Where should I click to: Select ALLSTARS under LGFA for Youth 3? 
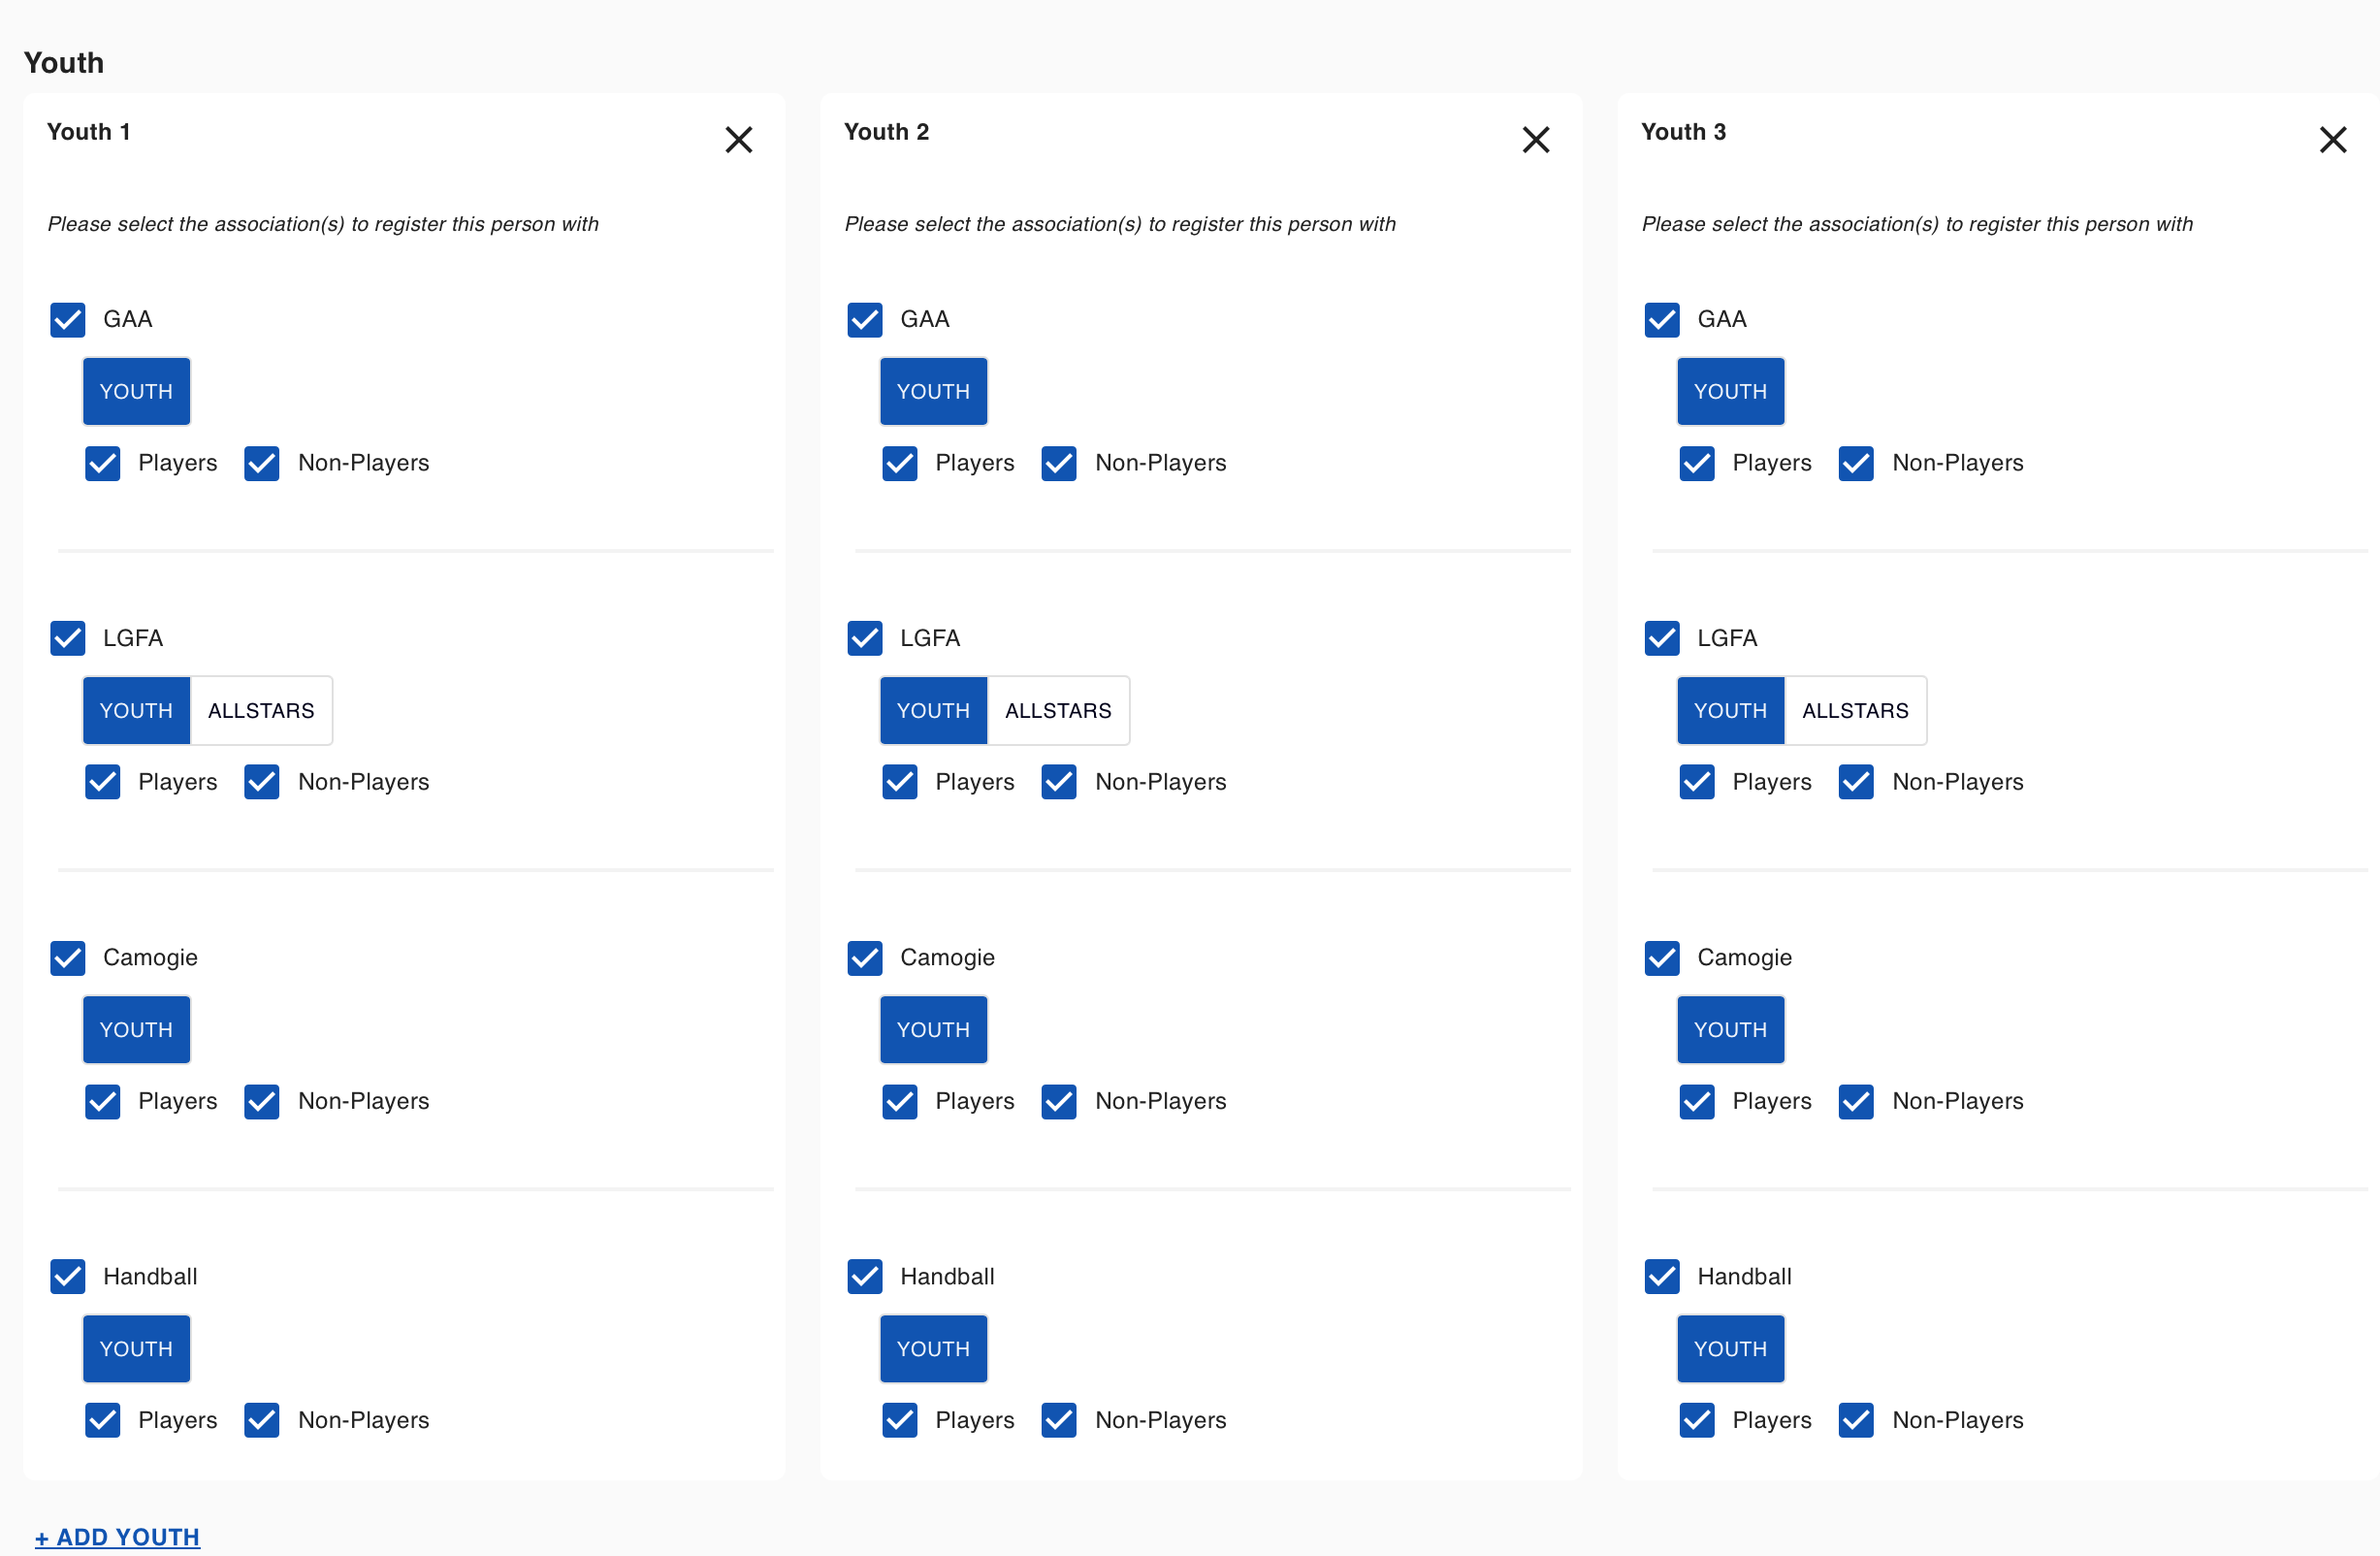click(x=1855, y=711)
